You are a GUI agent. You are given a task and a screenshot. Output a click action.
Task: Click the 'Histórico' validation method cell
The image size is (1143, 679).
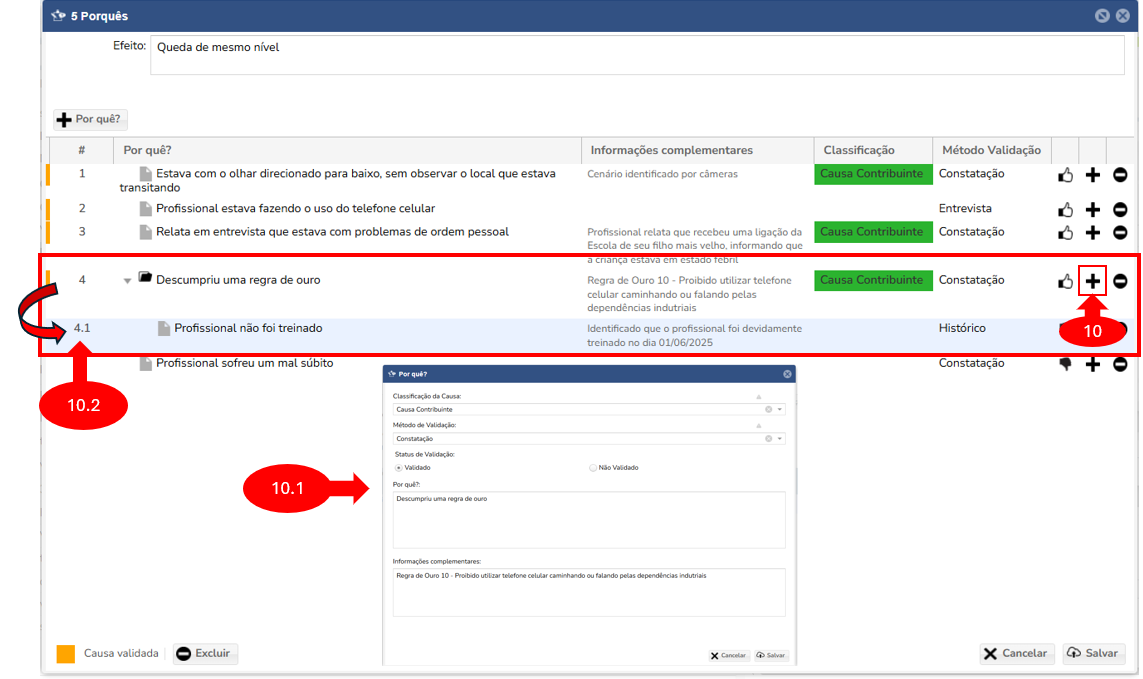(961, 328)
